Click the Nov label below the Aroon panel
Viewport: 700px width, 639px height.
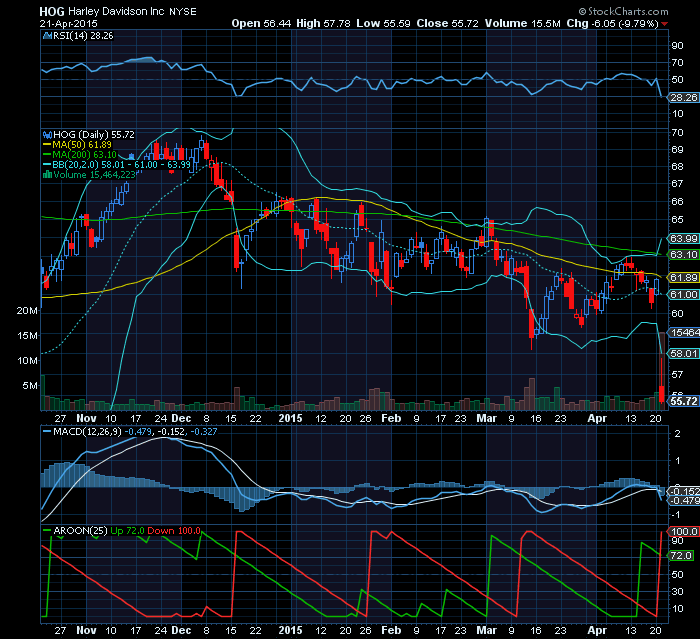point(86,631)
